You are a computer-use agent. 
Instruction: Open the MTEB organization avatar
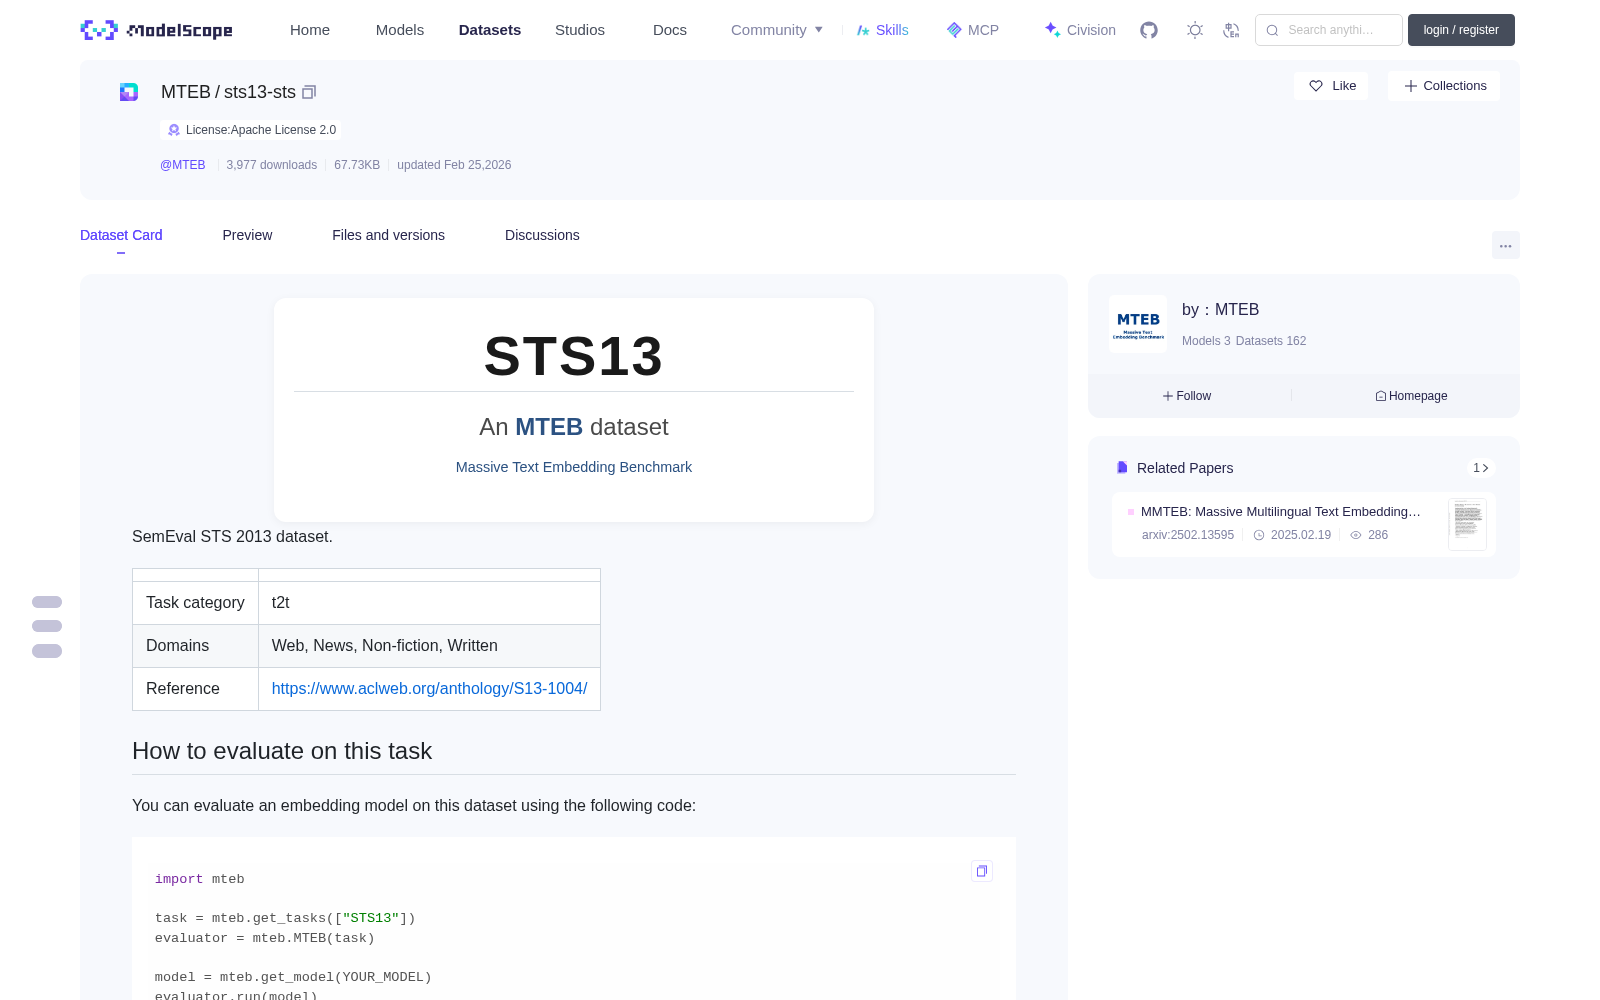(x=1138, y=324)
